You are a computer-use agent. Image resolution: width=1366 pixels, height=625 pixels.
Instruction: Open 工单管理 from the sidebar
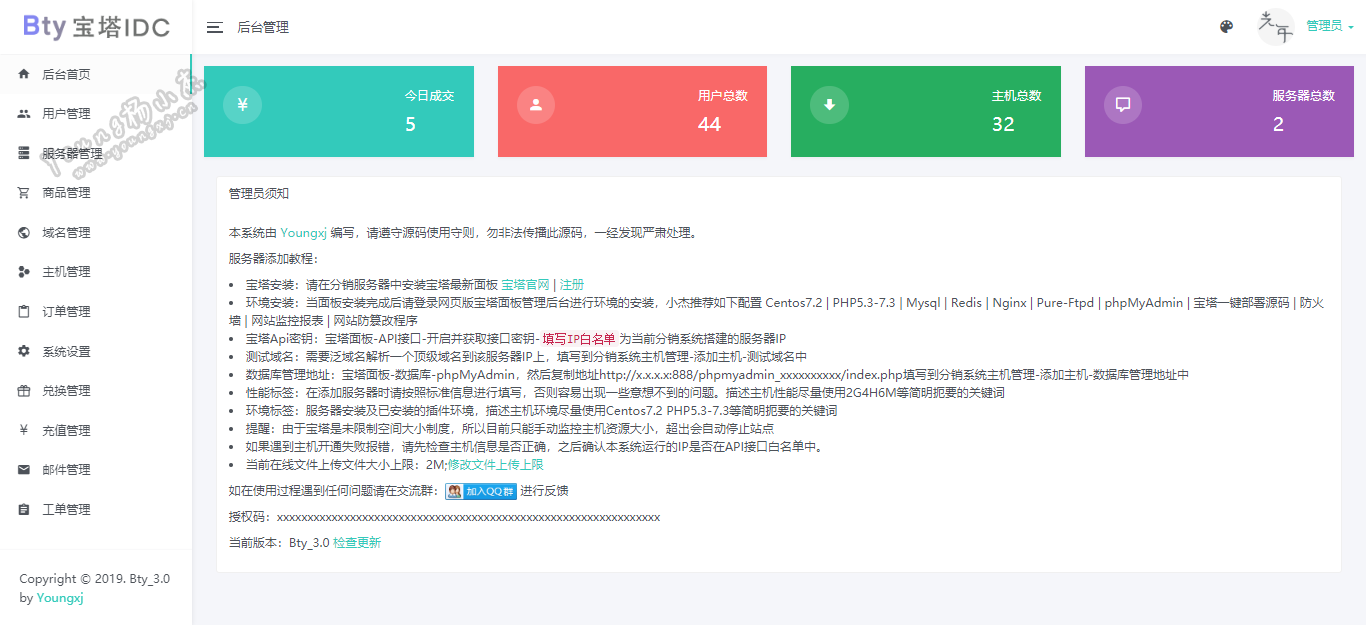click(66, 510)
